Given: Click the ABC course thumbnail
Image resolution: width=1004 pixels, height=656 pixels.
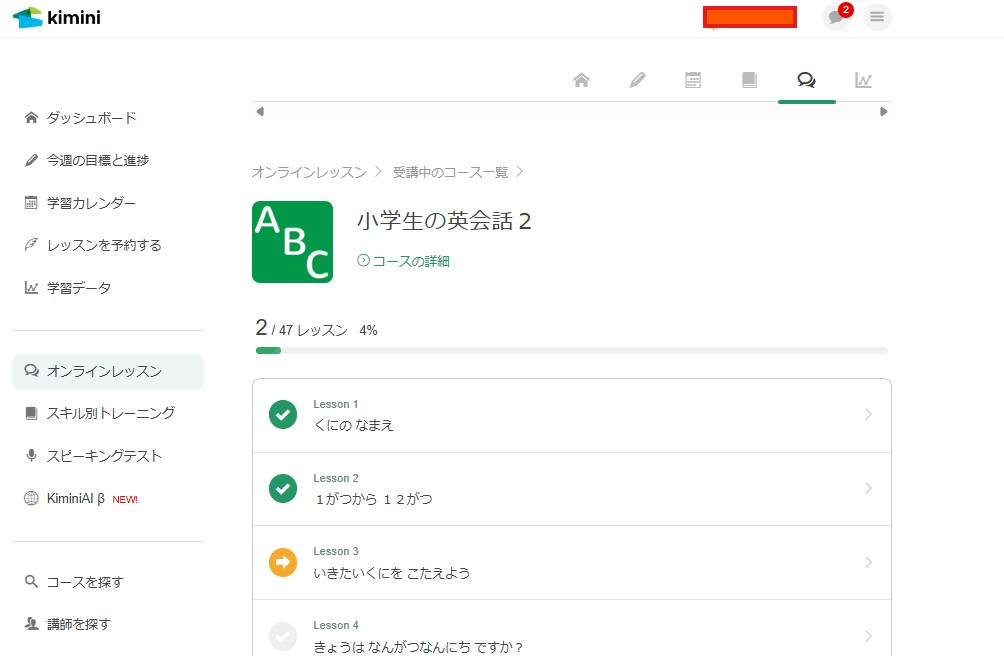Looking at the screenshot, I should [x=292, y=242].
